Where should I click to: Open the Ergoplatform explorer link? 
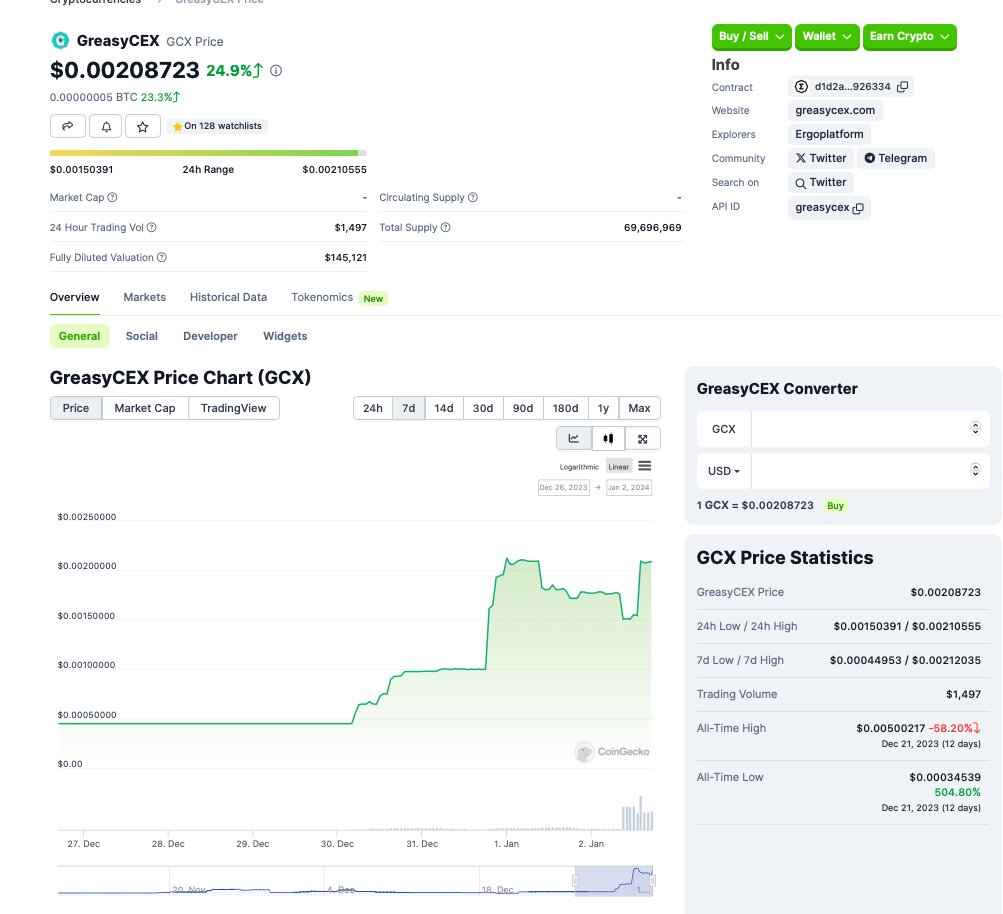[x=829, y=134]
